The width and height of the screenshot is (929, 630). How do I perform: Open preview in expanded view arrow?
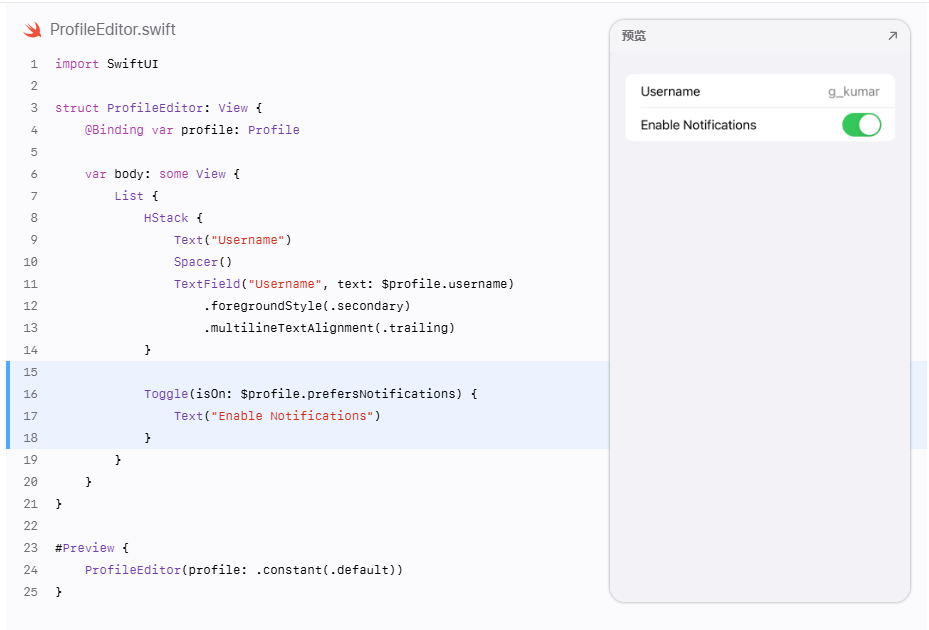click(892, 36)
